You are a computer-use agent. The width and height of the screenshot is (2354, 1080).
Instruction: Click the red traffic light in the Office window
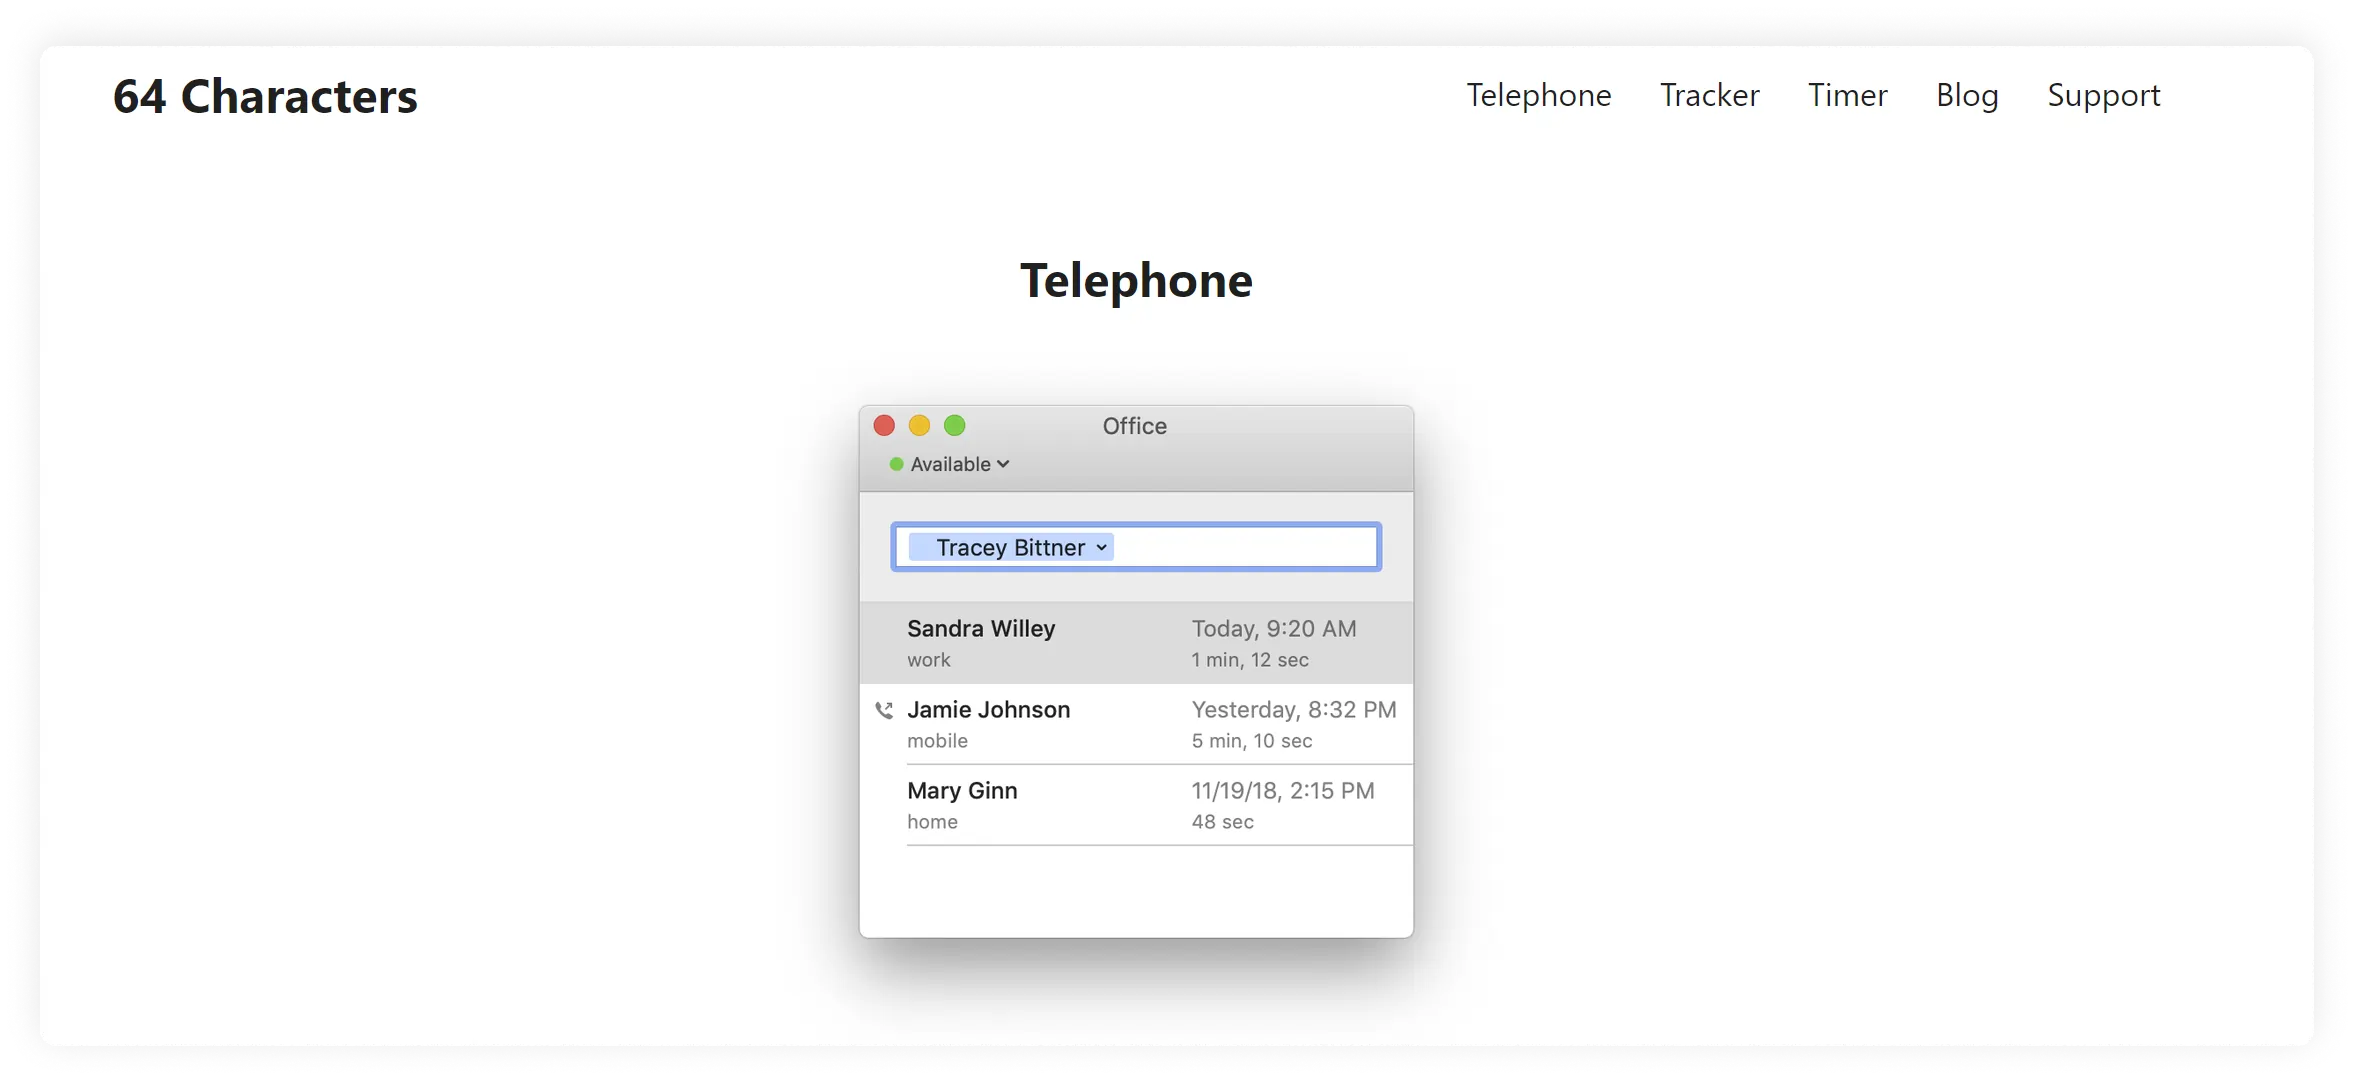pos(884,425)
